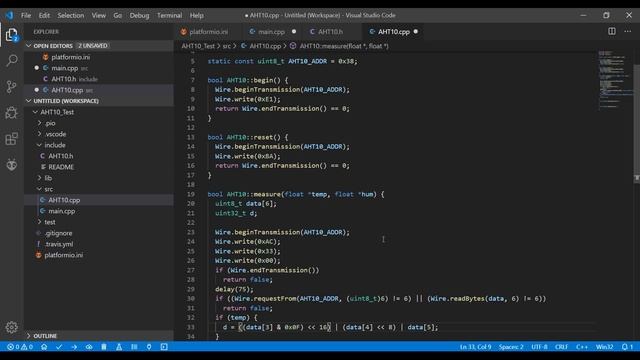640x360 pixels.
Task: Open the Debug view in activity bar
Action: (11, 113)
